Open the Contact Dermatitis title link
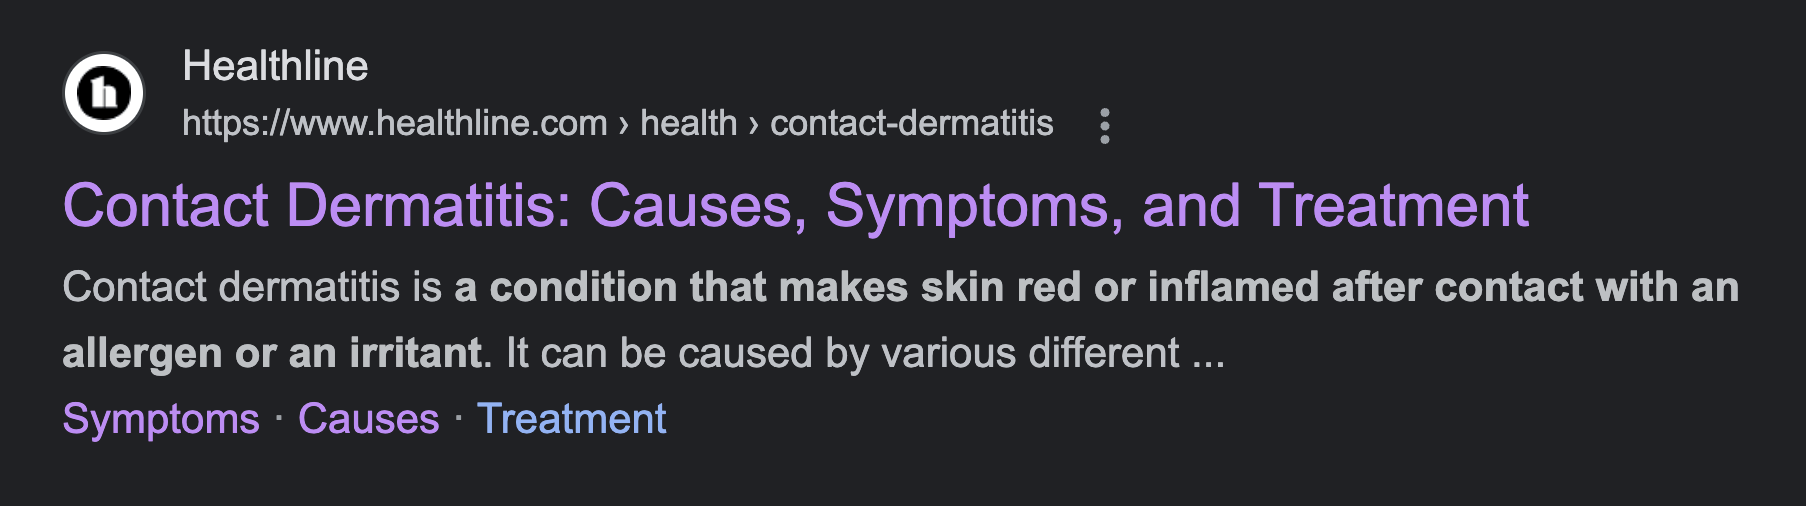The width and height of the screenshot is (1806, 506). [795, 206]
